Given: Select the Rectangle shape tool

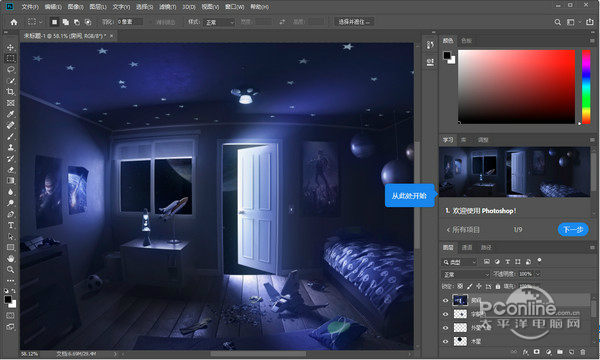Looking at the screenshot, I should click(10, 248).
